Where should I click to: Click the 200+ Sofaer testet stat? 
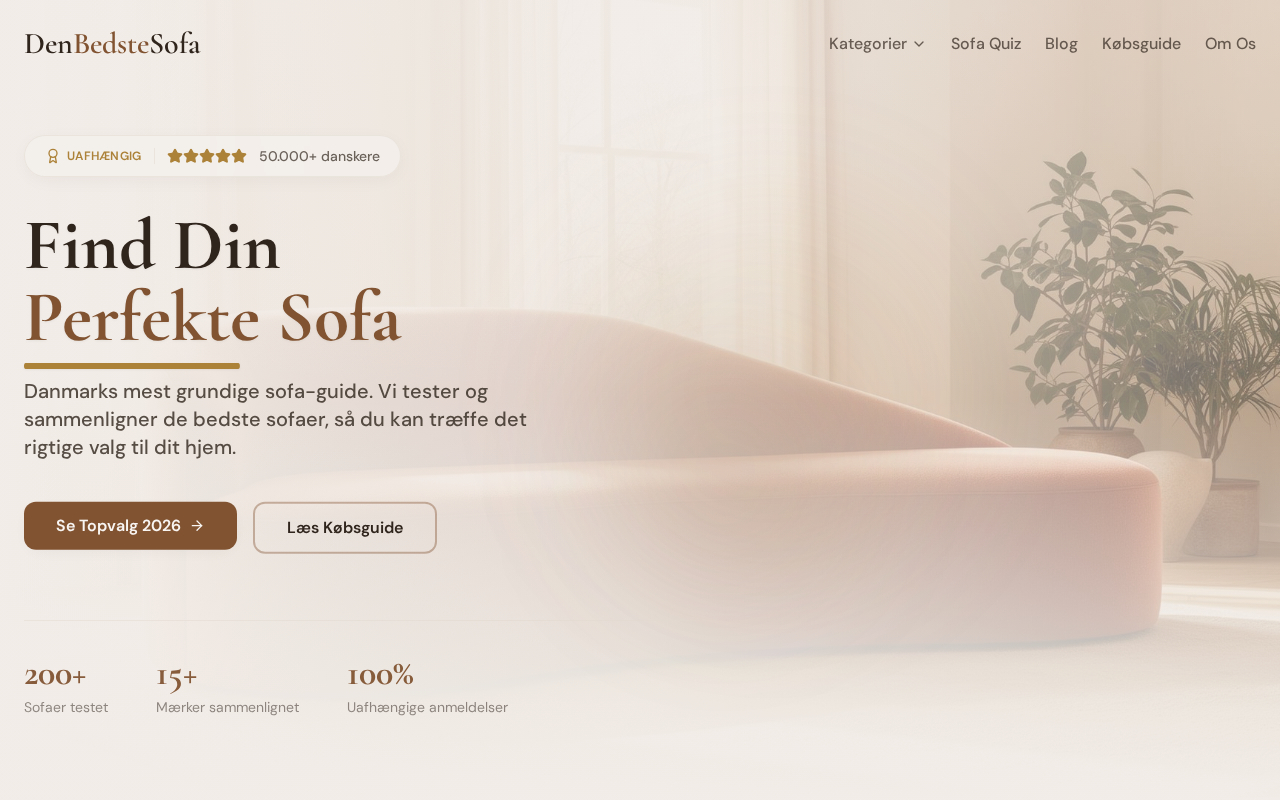tap(66, 689)
